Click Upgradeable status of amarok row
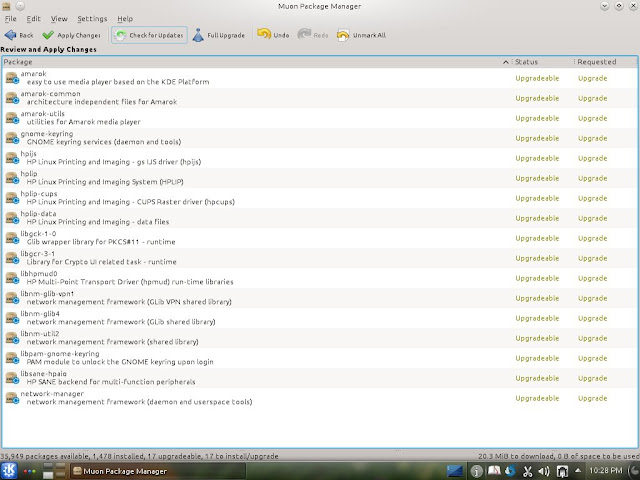The image size is (640, 480). tap(537, 78)
